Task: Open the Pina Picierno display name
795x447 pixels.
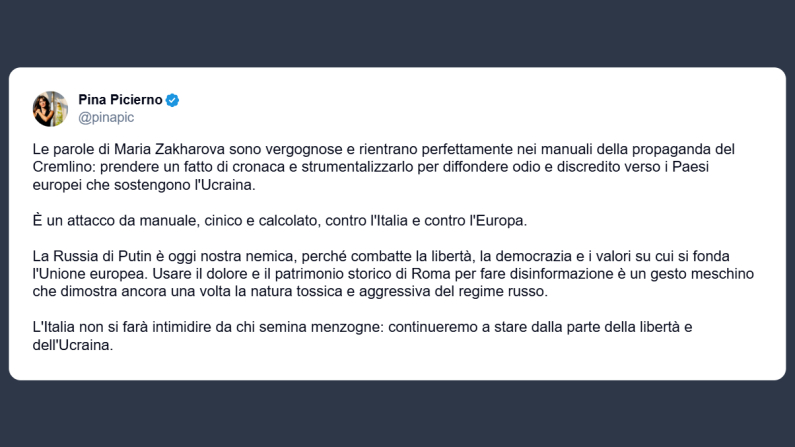Action: coord(120,100)
